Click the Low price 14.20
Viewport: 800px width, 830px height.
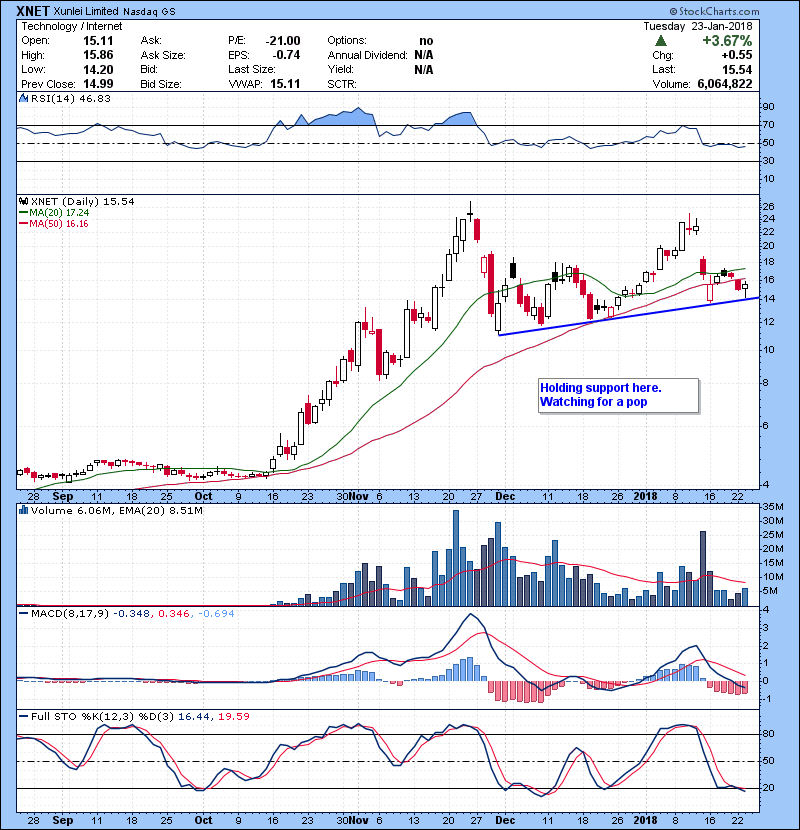click(x=98, y=69)
